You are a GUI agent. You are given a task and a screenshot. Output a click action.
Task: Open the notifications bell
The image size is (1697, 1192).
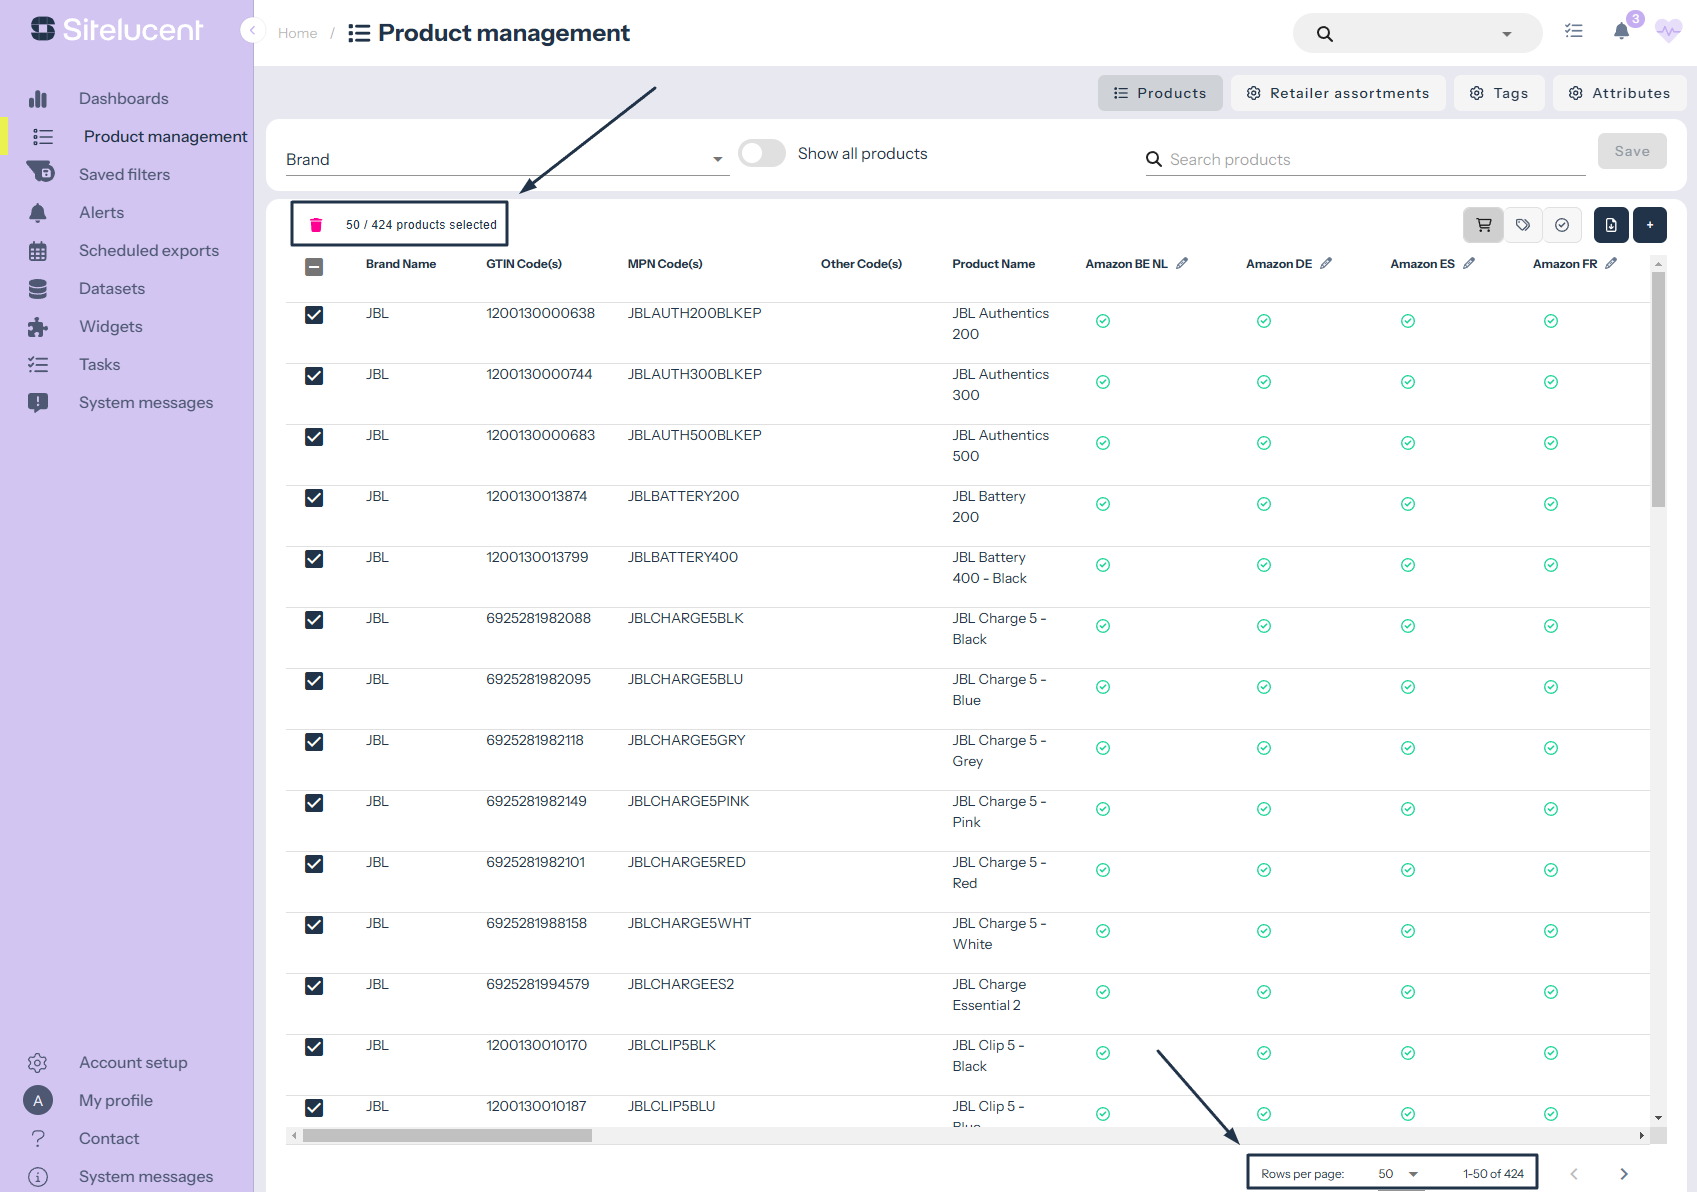click(x=1621, y=32)
